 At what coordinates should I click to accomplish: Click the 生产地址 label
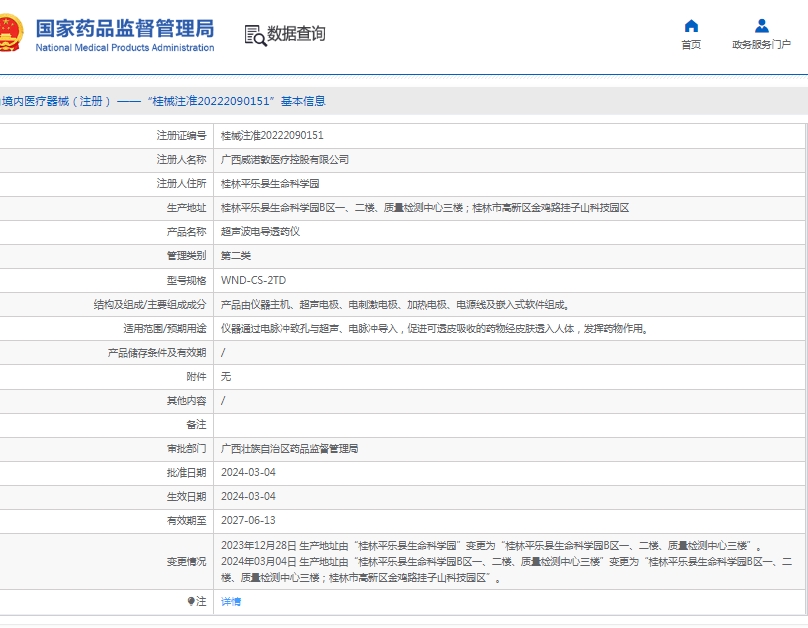[187, 208]
